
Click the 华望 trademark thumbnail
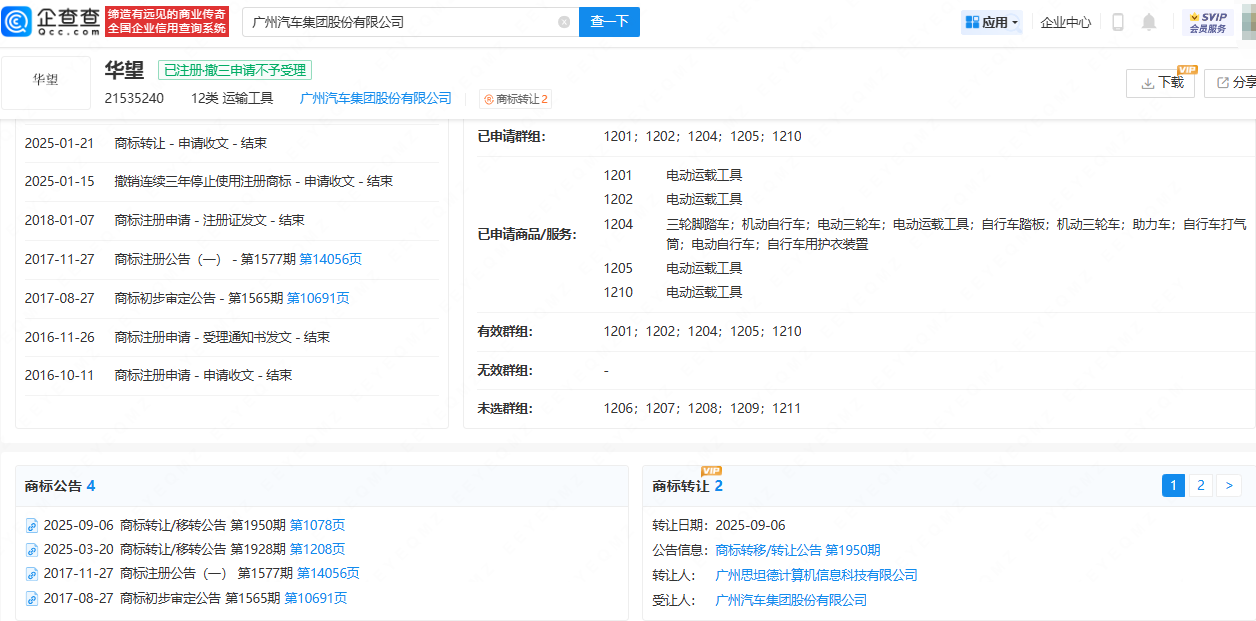tap(46, 82)
